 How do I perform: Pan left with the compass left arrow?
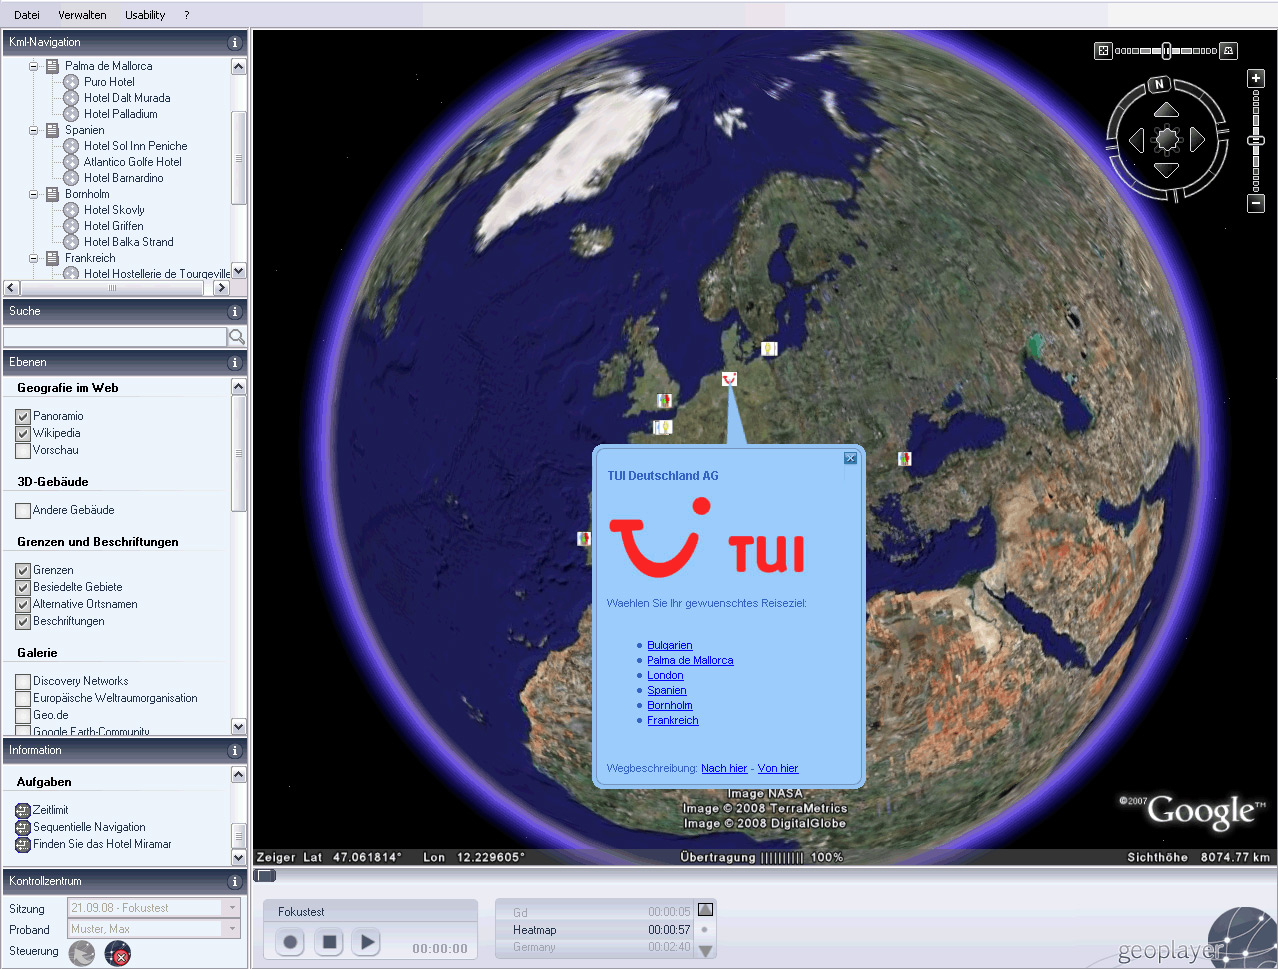pyautogui.click(x=1136, y=140)
